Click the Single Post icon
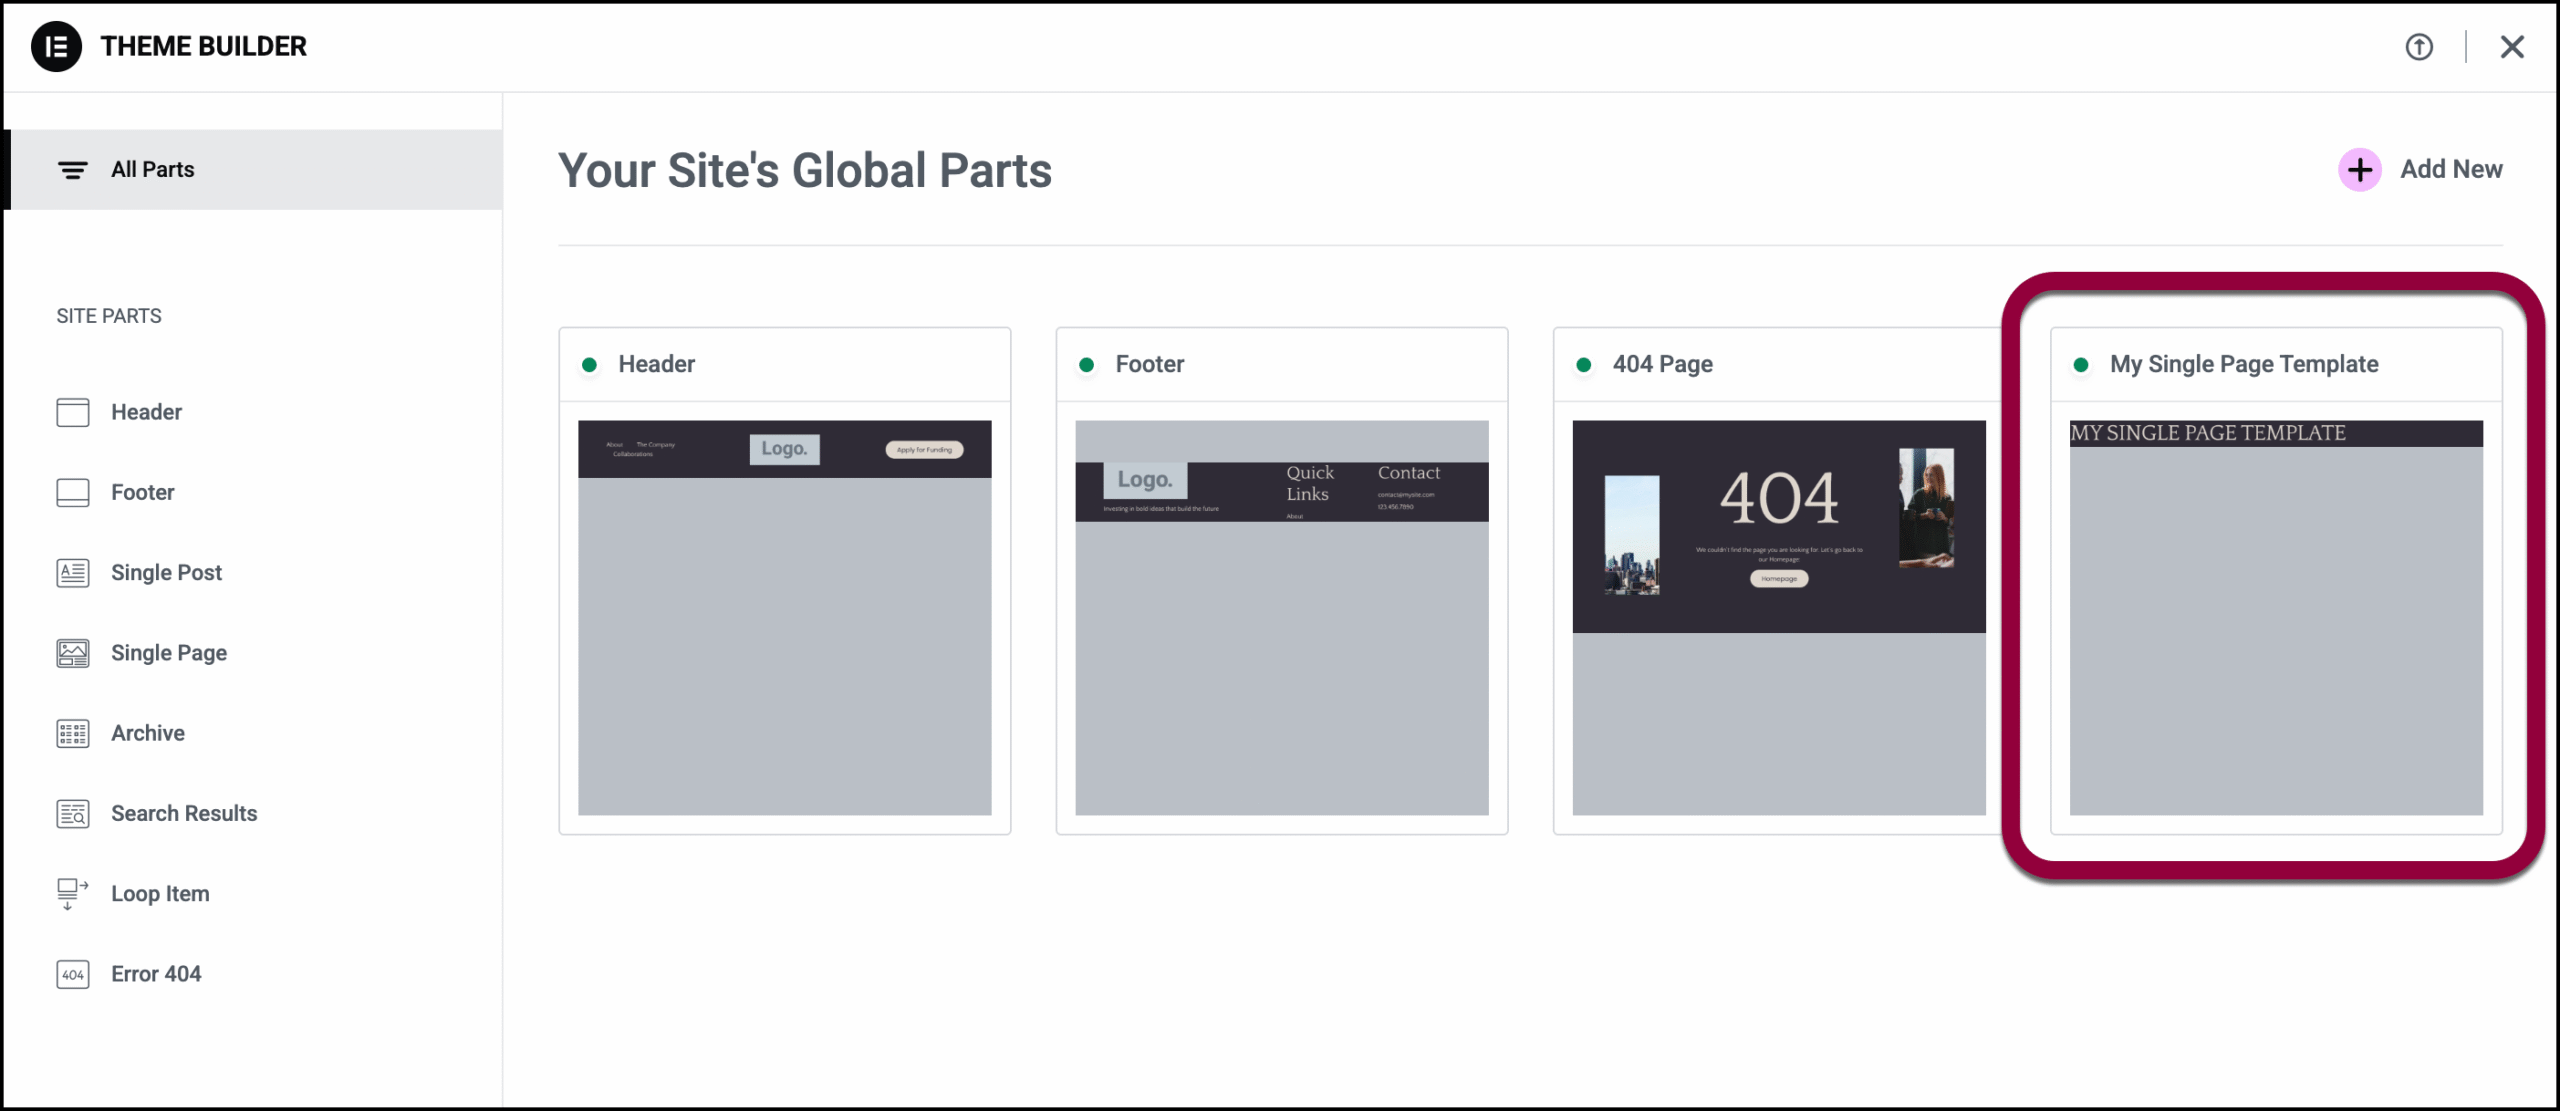 click(72, 573)
